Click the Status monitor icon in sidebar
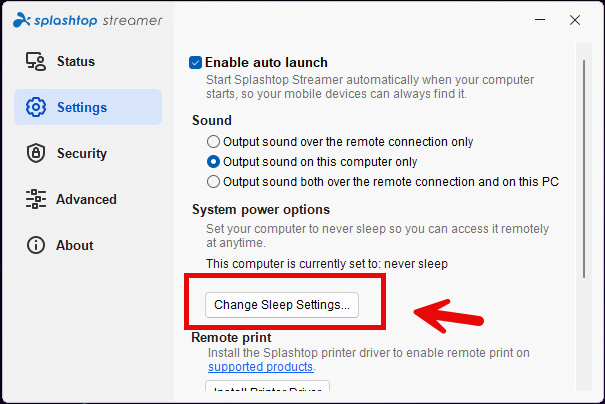The height and width of the screenshot is (404, 605). coord(36,62)
